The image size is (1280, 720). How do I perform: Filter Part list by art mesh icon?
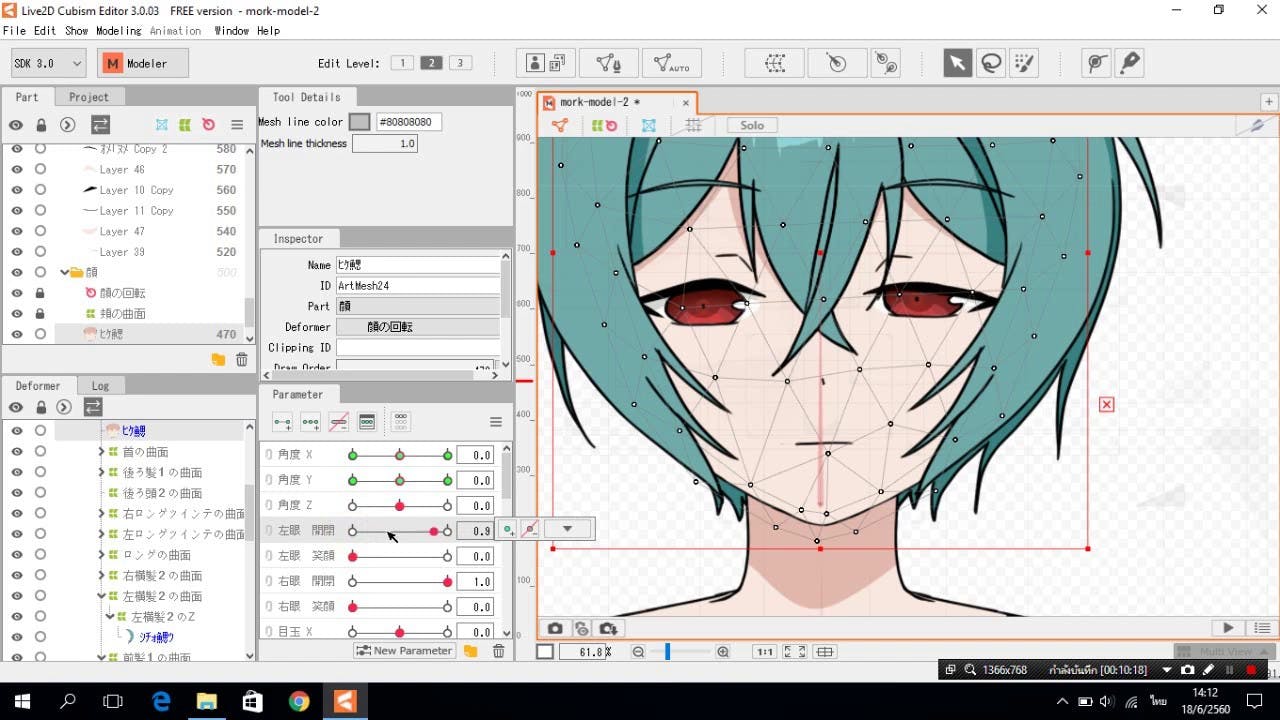click(162, 125)
